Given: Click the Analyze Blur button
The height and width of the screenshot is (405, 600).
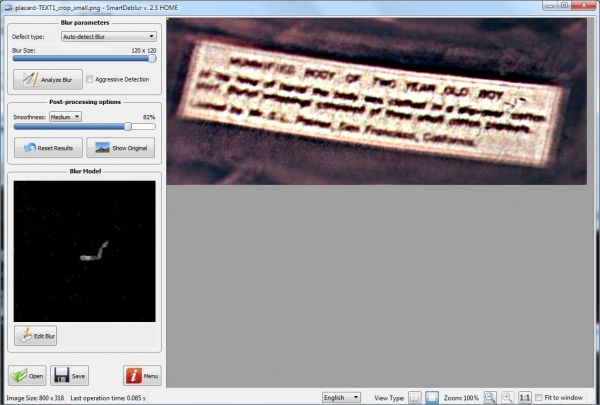Looking at the screenshot, I should click(x=48, y=79).
